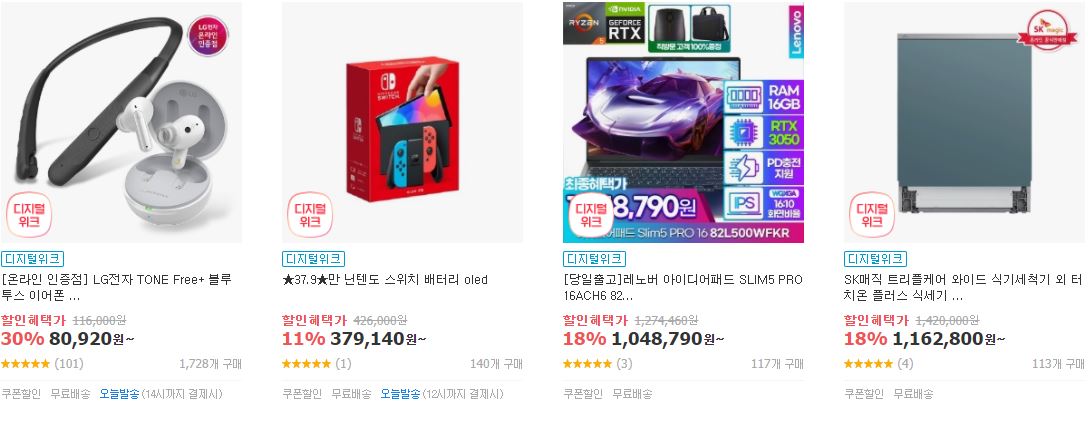The width and height of the screenshot is (1088, 425).
Task: Open the LG전자 TONE Free+ product title link
Action: click(x=117, y=288)
